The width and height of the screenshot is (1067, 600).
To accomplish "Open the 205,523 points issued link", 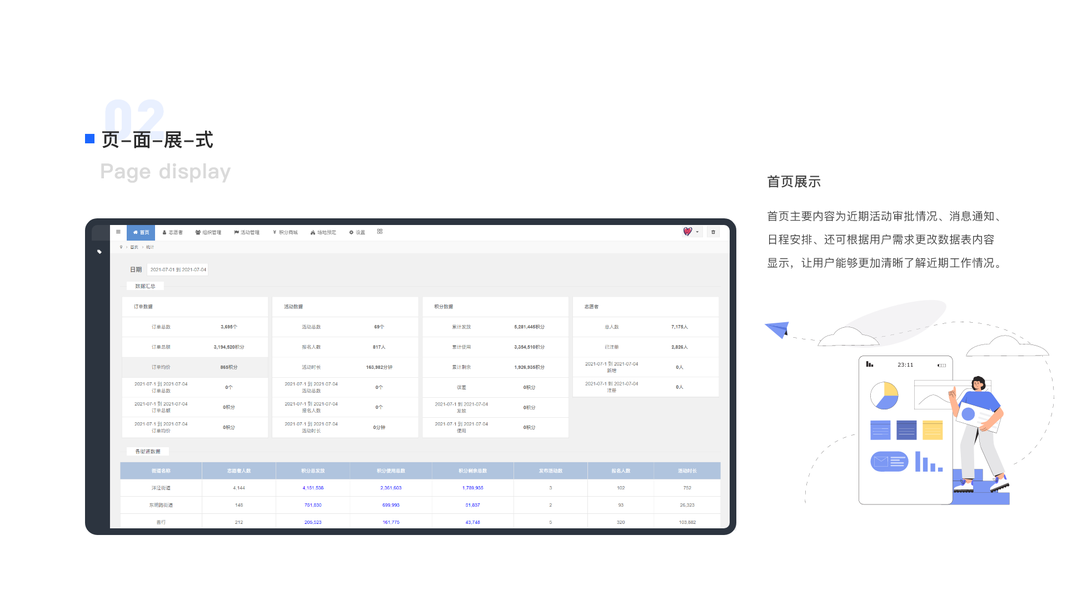I will (313, 522).
